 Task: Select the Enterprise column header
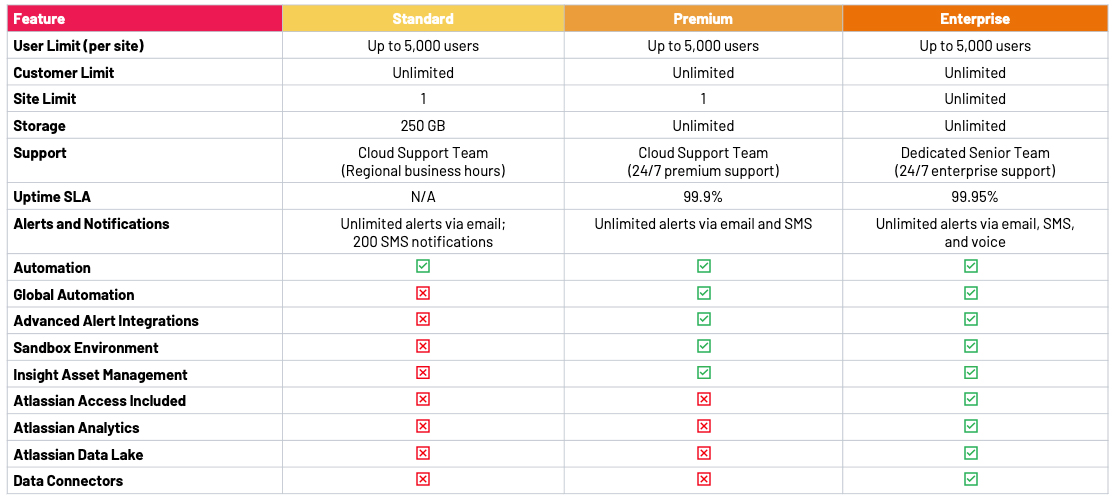coord(975,18)
